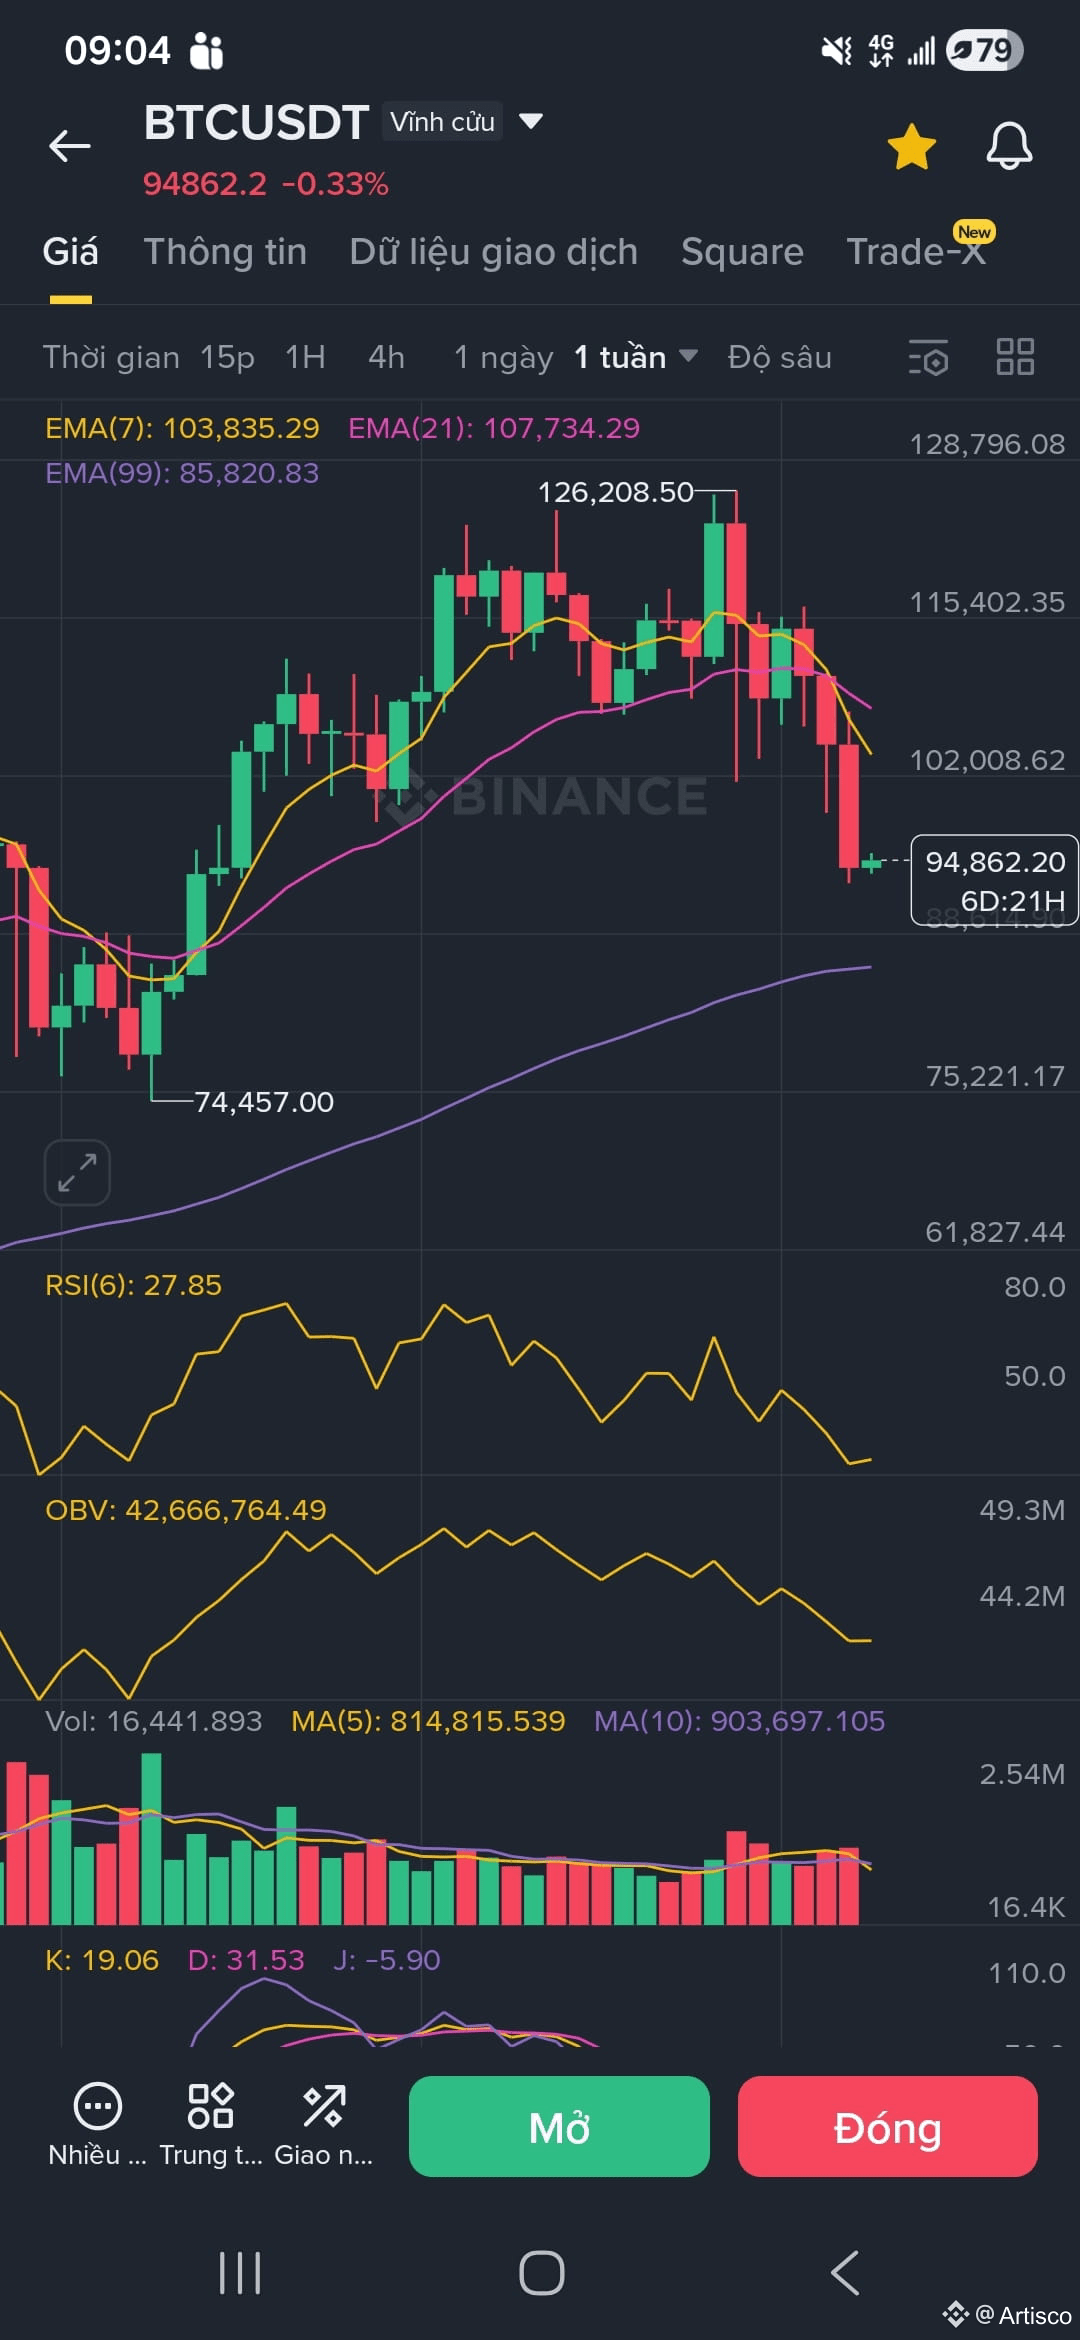
Task: Tap the Android back navigation button
Action: (x=845, y=2273)
